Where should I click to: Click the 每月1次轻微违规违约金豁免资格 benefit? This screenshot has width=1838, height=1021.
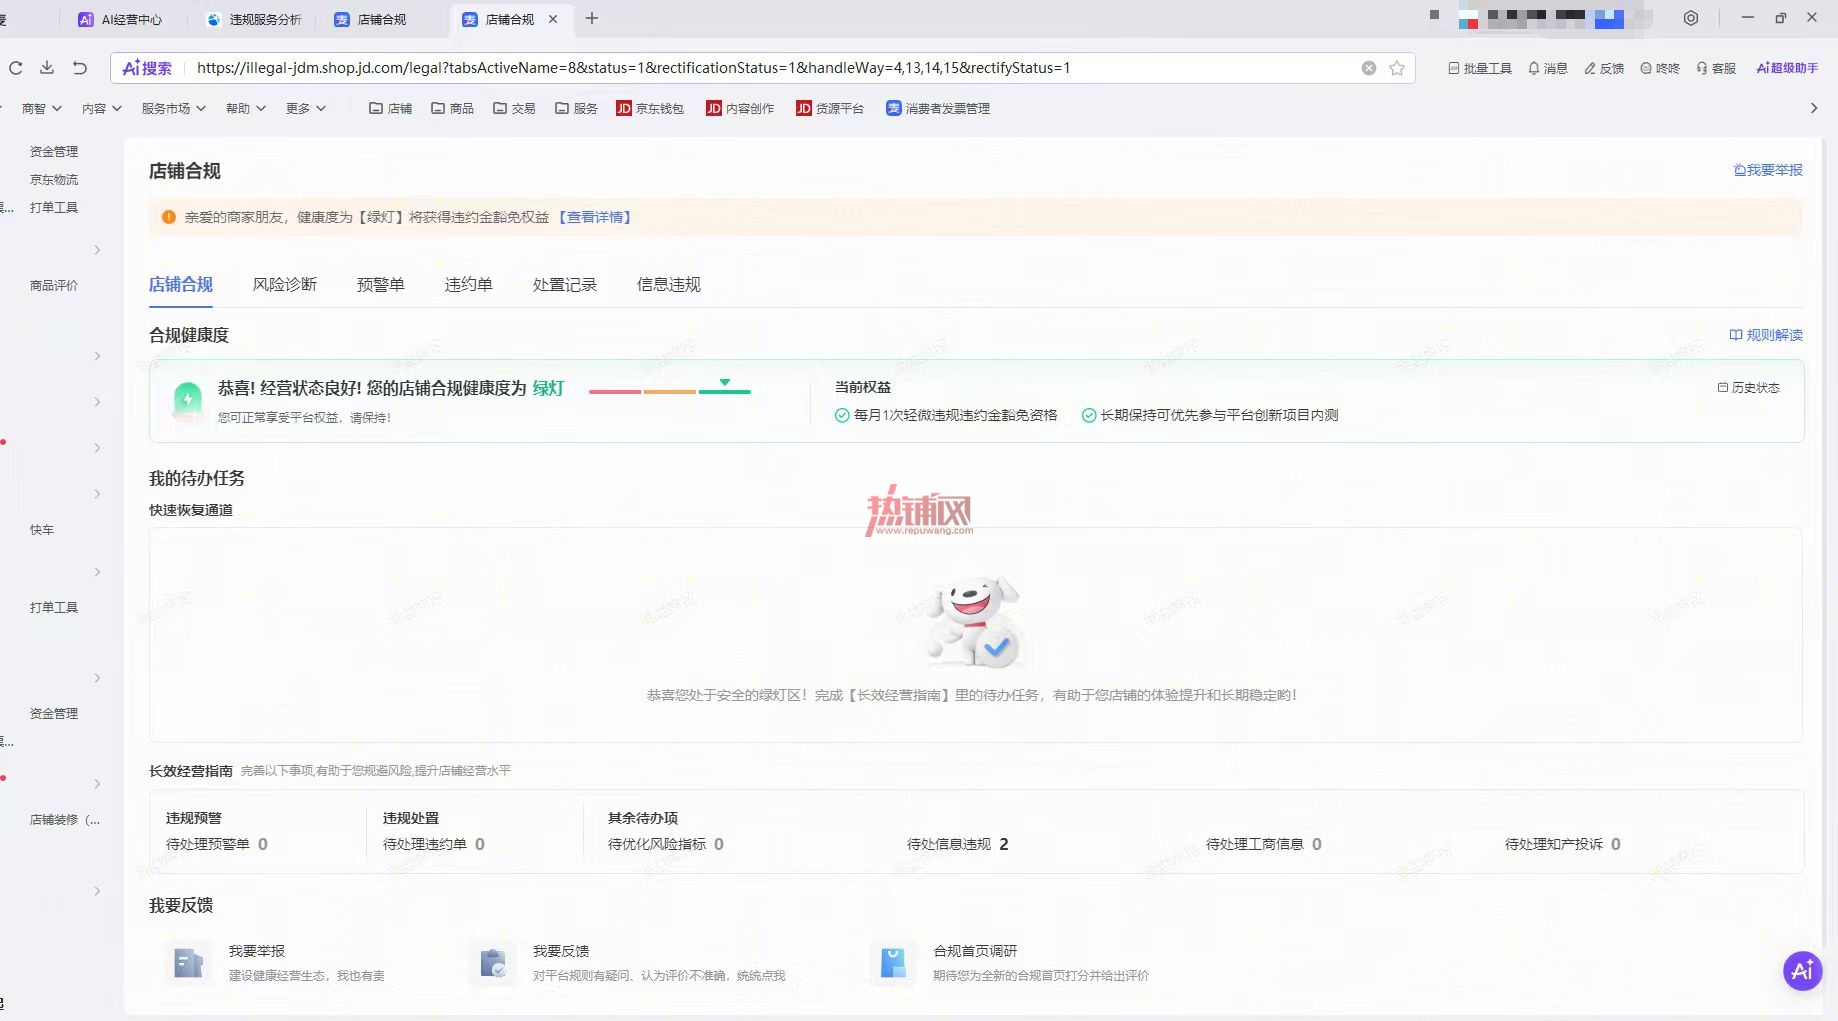[x=946, y=415]
